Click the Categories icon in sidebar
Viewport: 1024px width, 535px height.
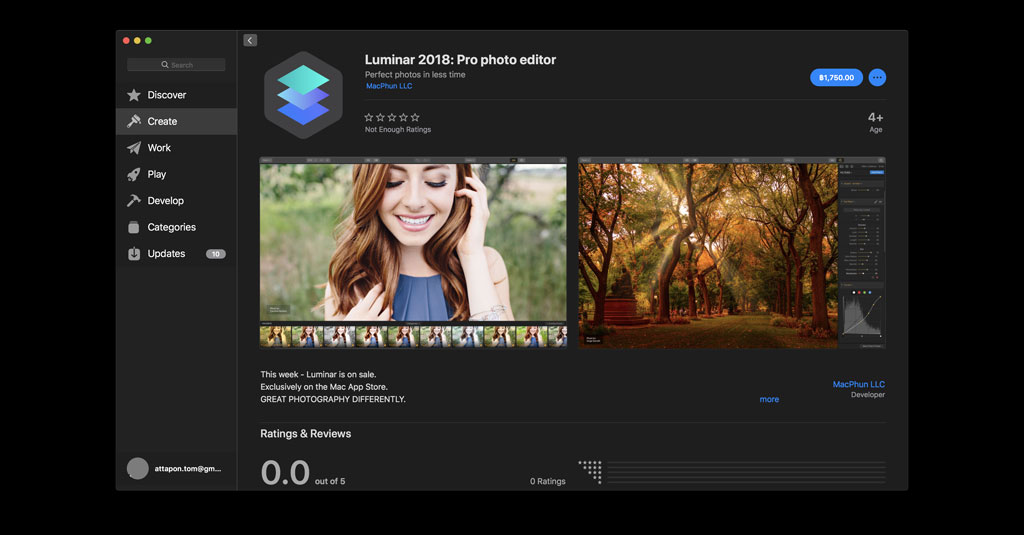click(x=134, y=227)
